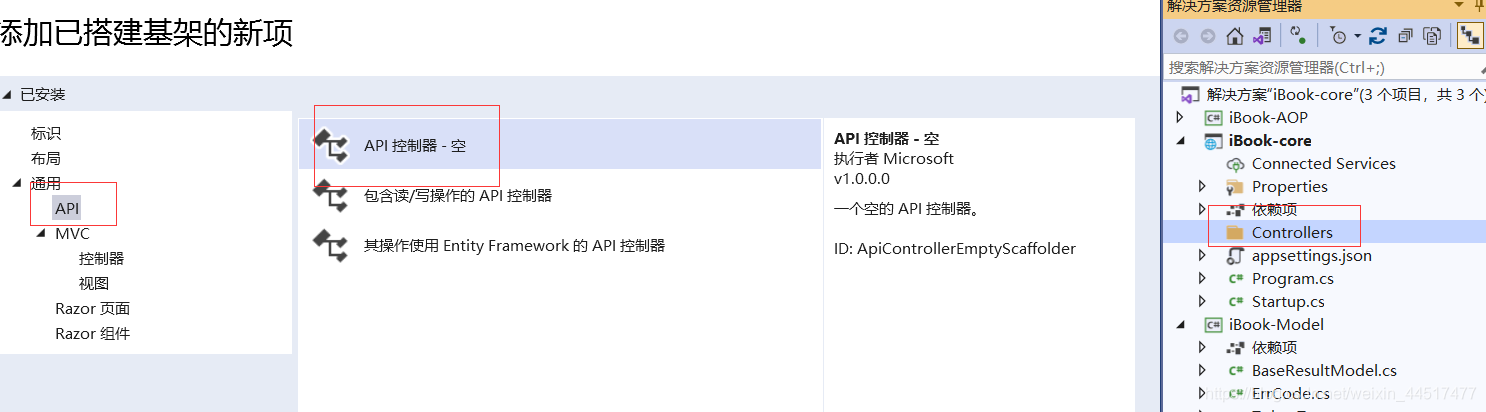Toggle the highlighted tree view button
Screen dimensions: 1486x412
(x=1470, y=36)
